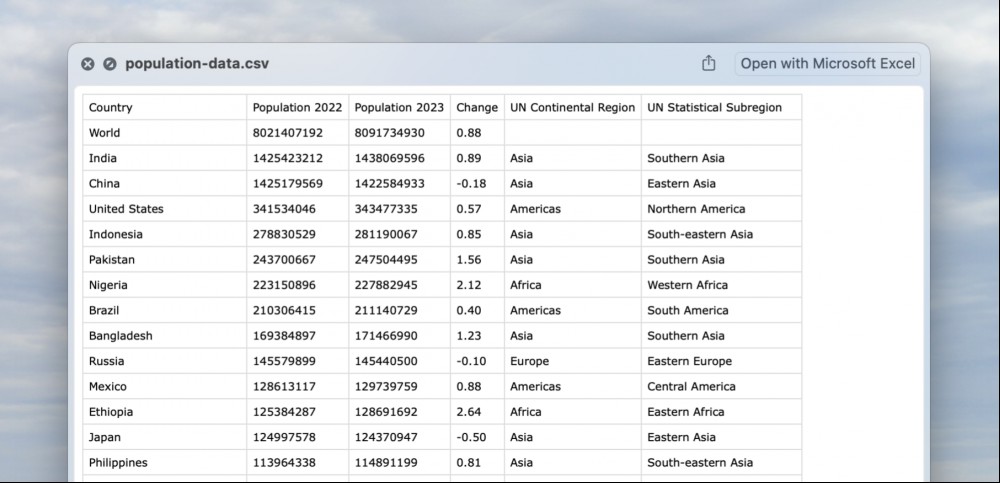Click the Eastern Europe subregion cell
The image size is (1000, 483).
pos(721,361)
